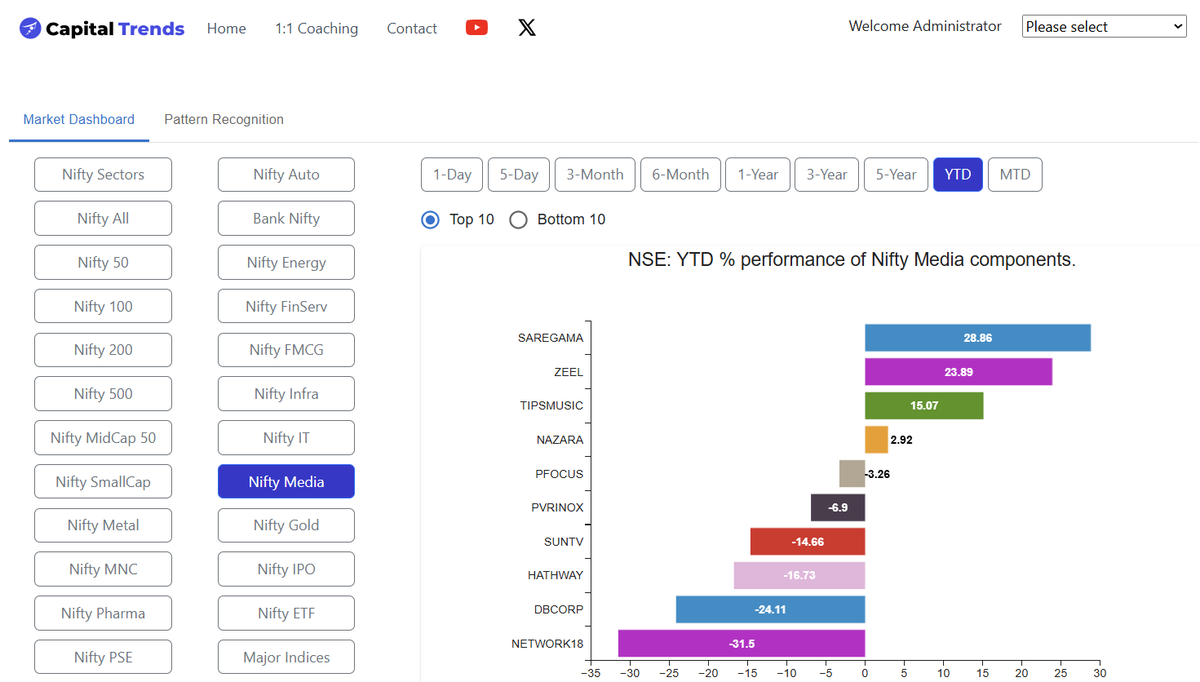Screen dimensions: 1200x682
Task: Select the Top 10 radio button
Action: 430,219
